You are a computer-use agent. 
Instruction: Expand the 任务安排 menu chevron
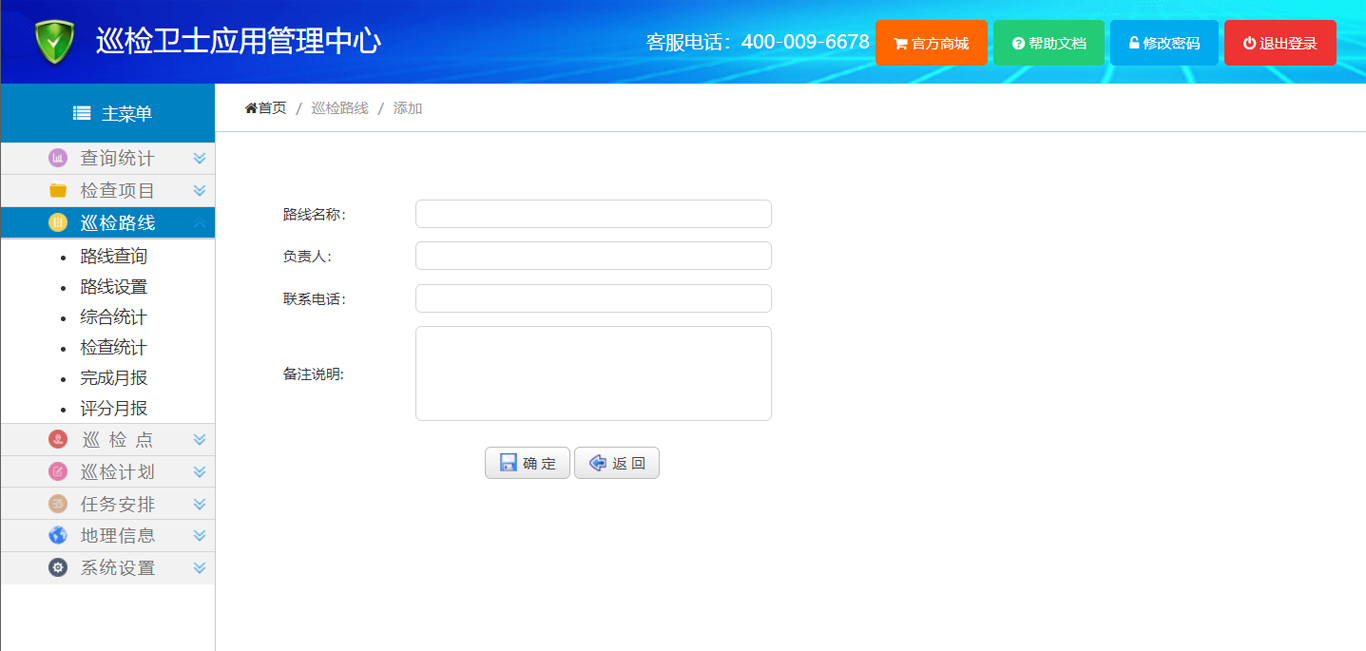(199, 504)
